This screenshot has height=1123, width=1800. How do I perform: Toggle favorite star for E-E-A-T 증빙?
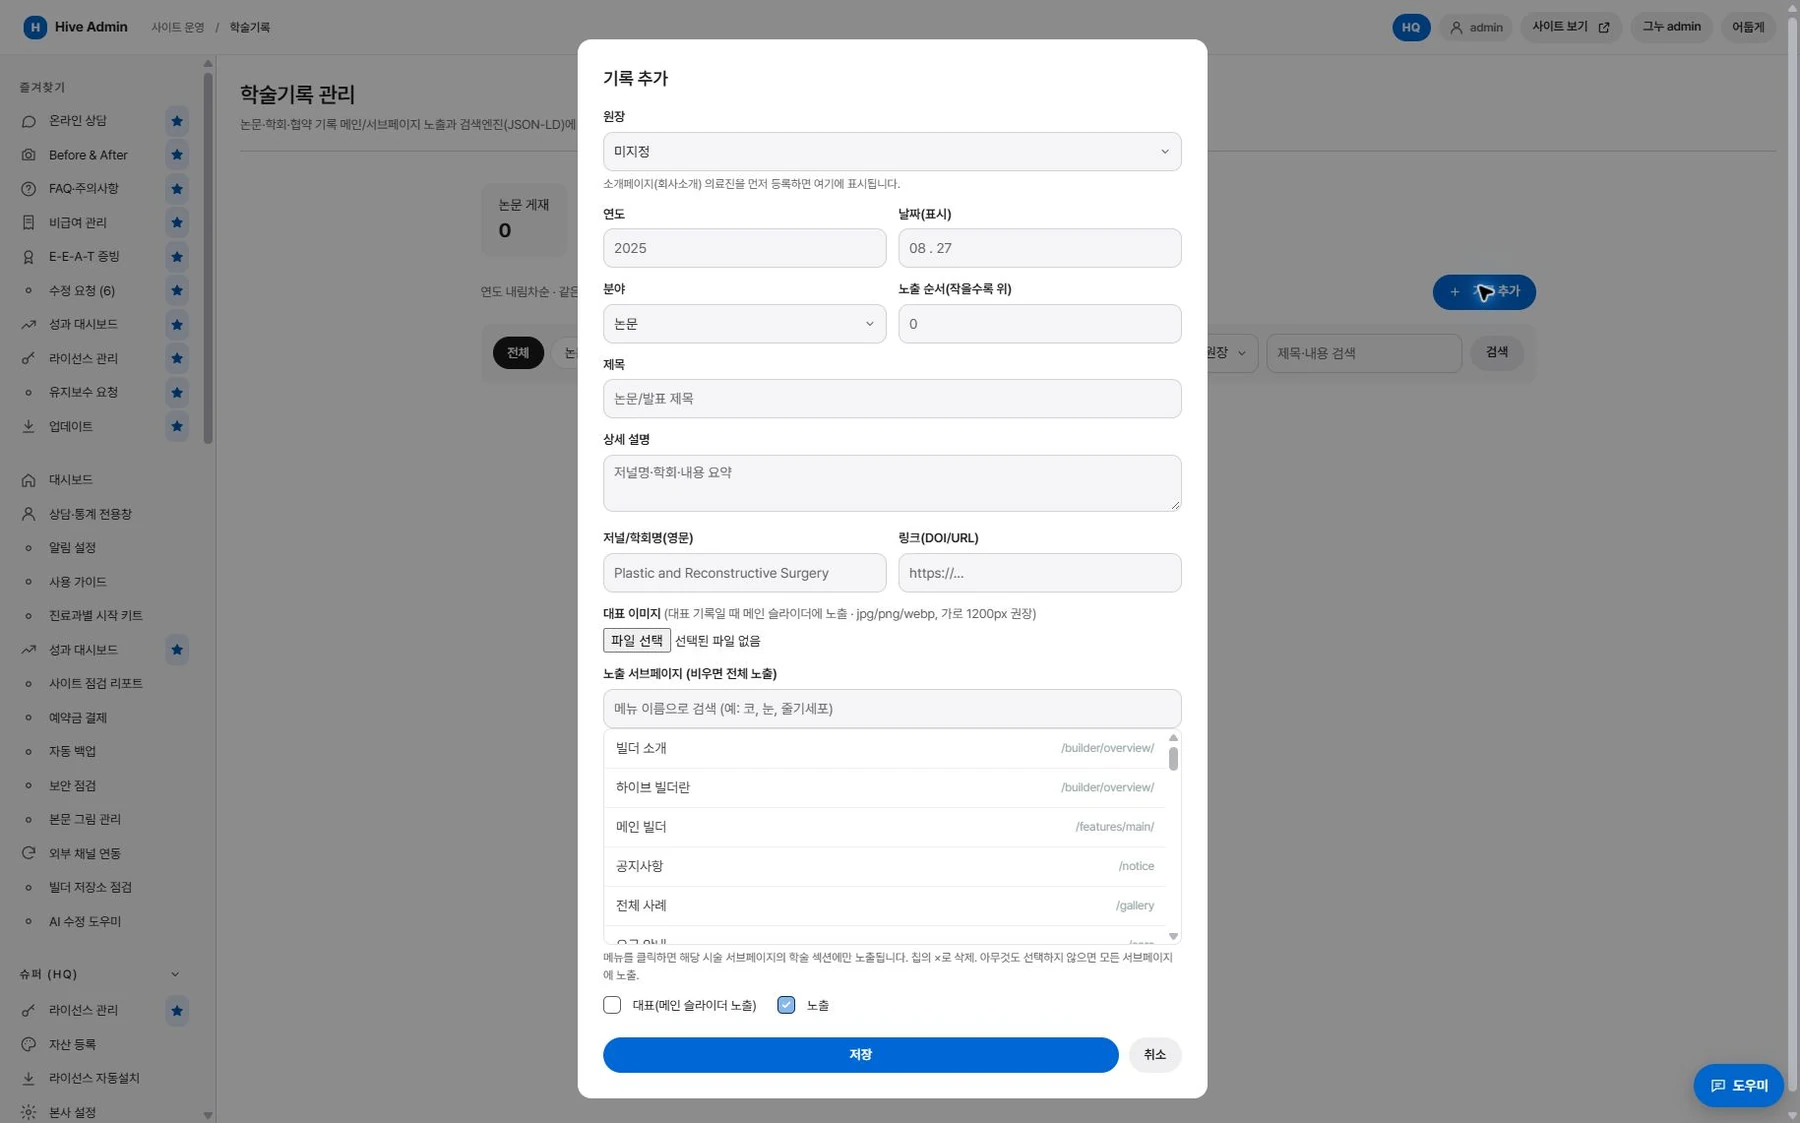click(x=177, y=257)
